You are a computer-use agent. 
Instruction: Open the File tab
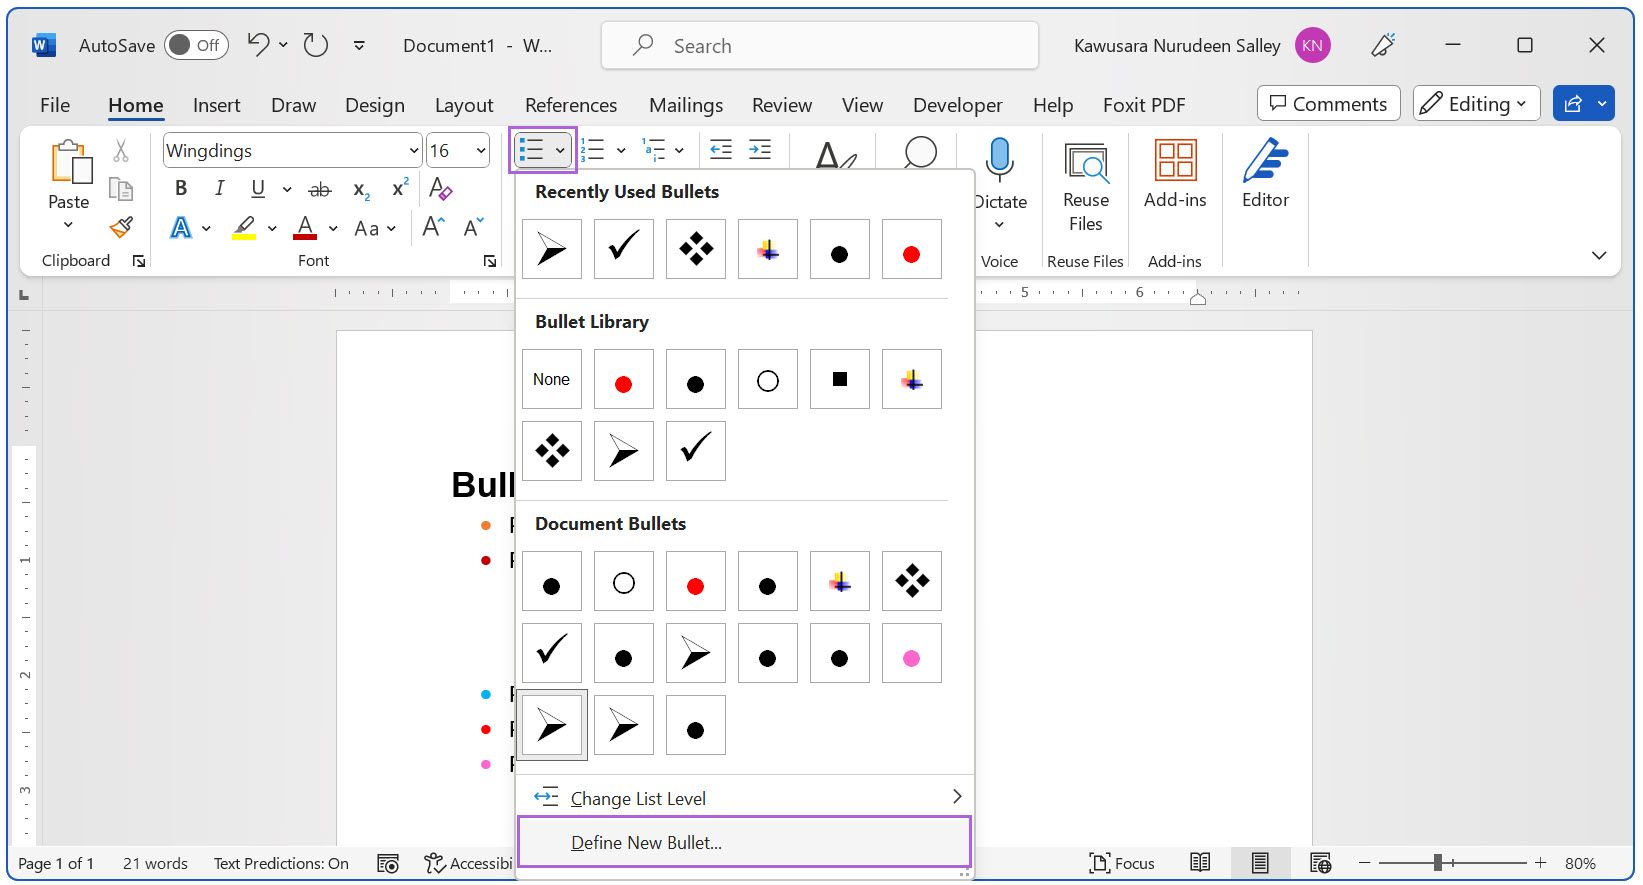tap(55, 105)
